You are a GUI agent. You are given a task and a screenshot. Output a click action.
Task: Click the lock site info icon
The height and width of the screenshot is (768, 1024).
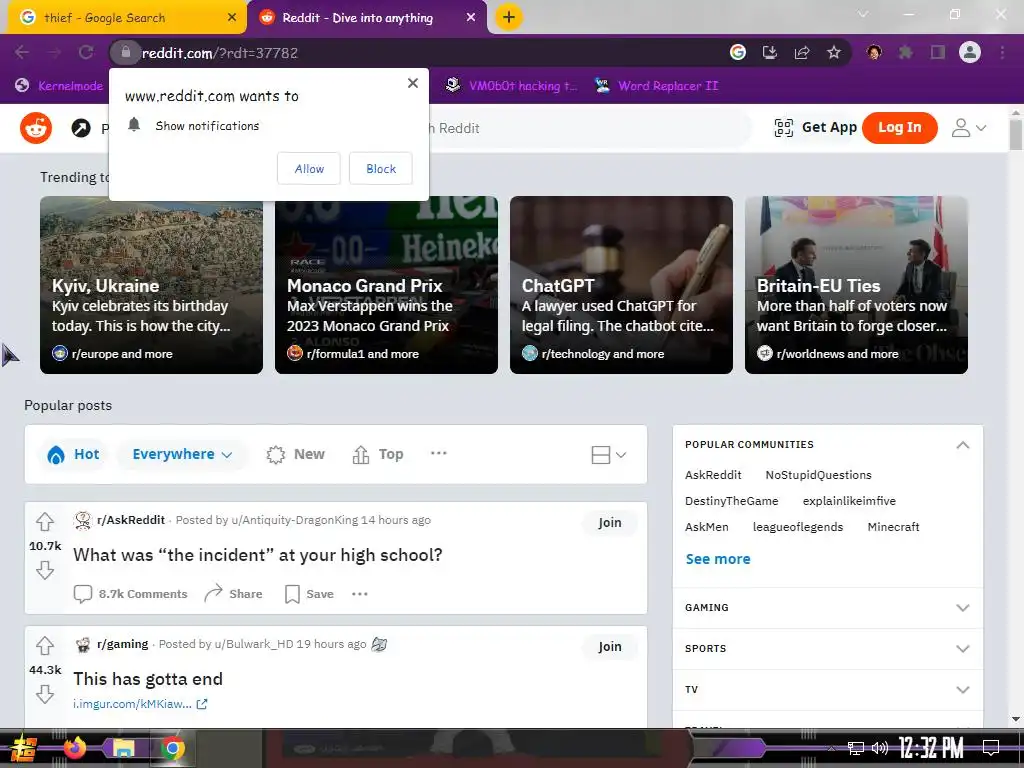click(125, 52)
